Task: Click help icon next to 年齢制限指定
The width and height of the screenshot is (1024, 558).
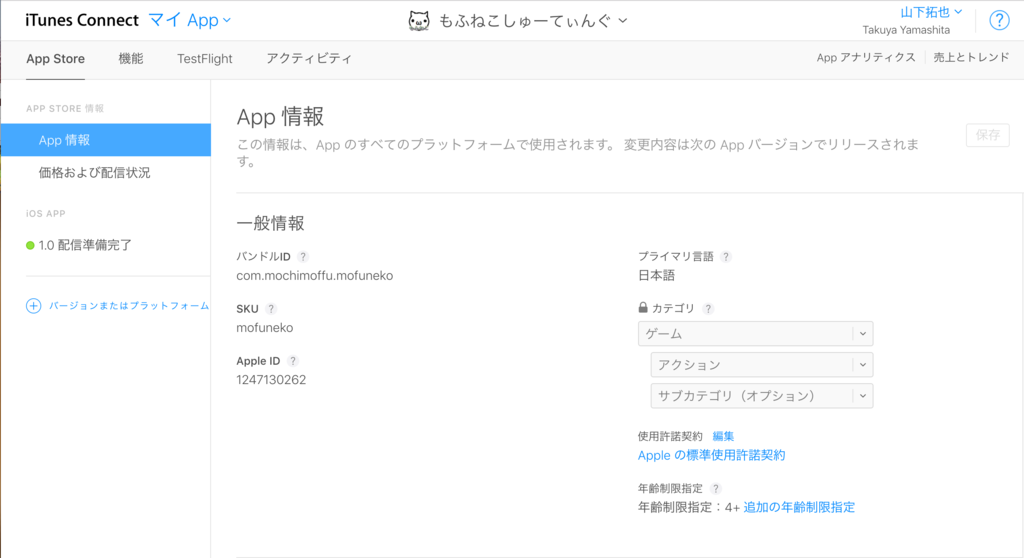Action: pos(716,489)
